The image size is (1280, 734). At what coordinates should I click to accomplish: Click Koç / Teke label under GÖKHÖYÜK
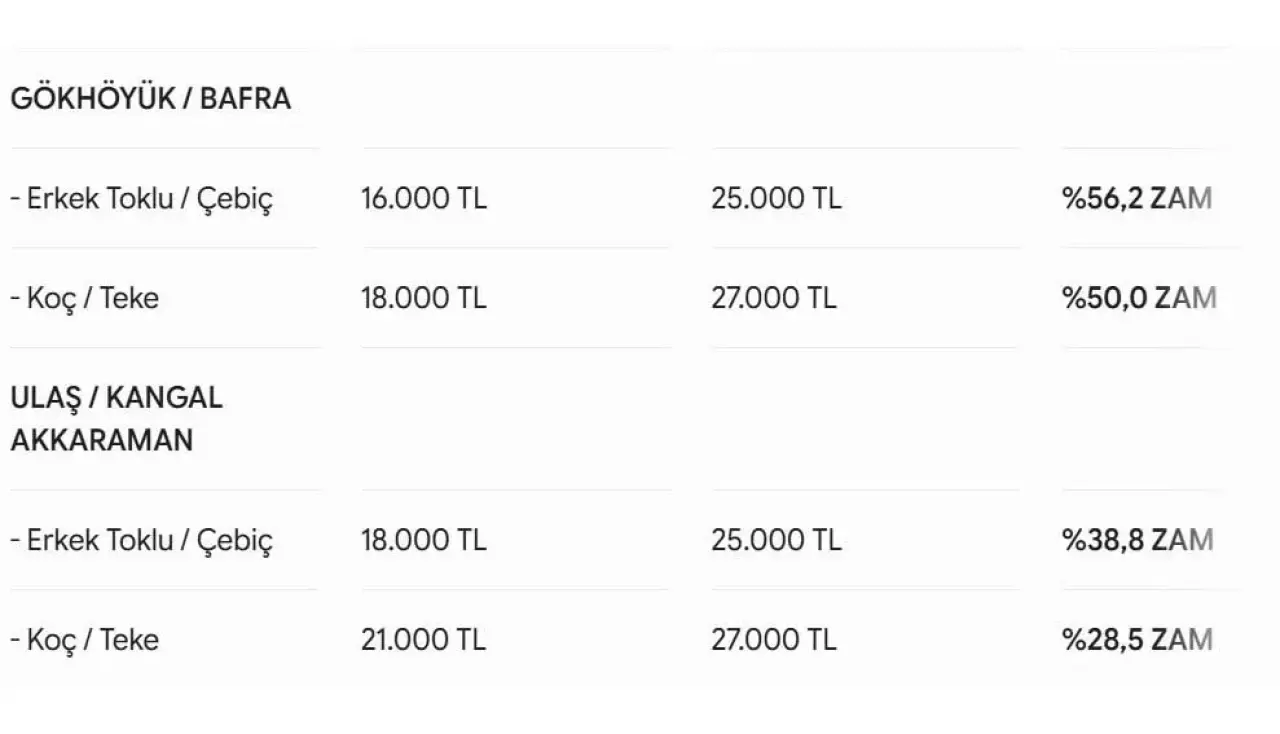[84, 298]
